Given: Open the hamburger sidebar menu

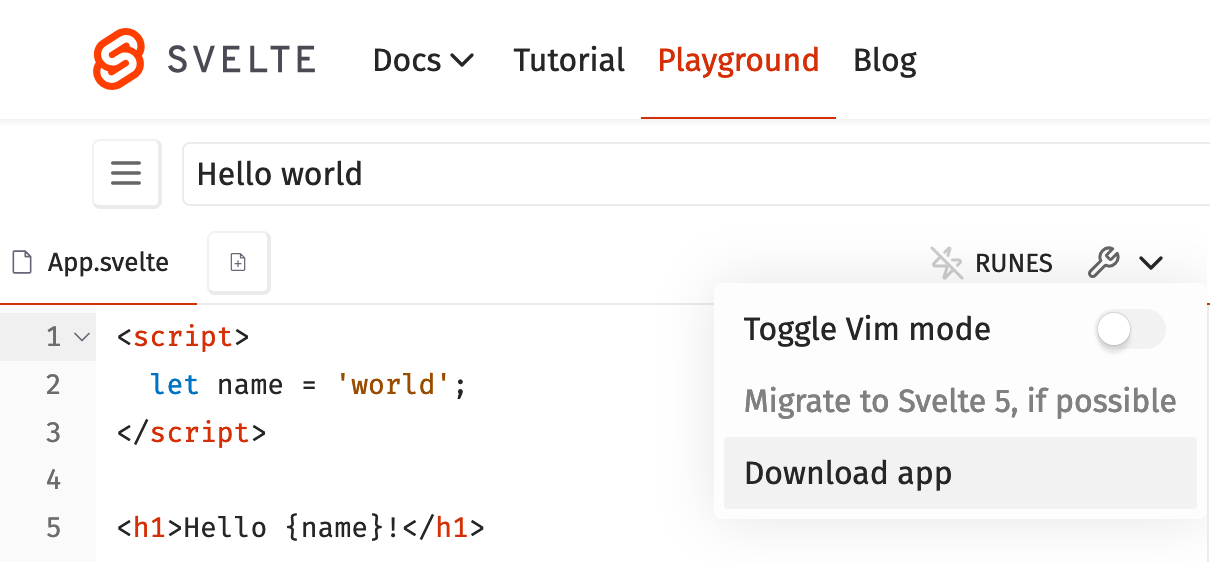Looking at the screenshot, I should point(126,174).
